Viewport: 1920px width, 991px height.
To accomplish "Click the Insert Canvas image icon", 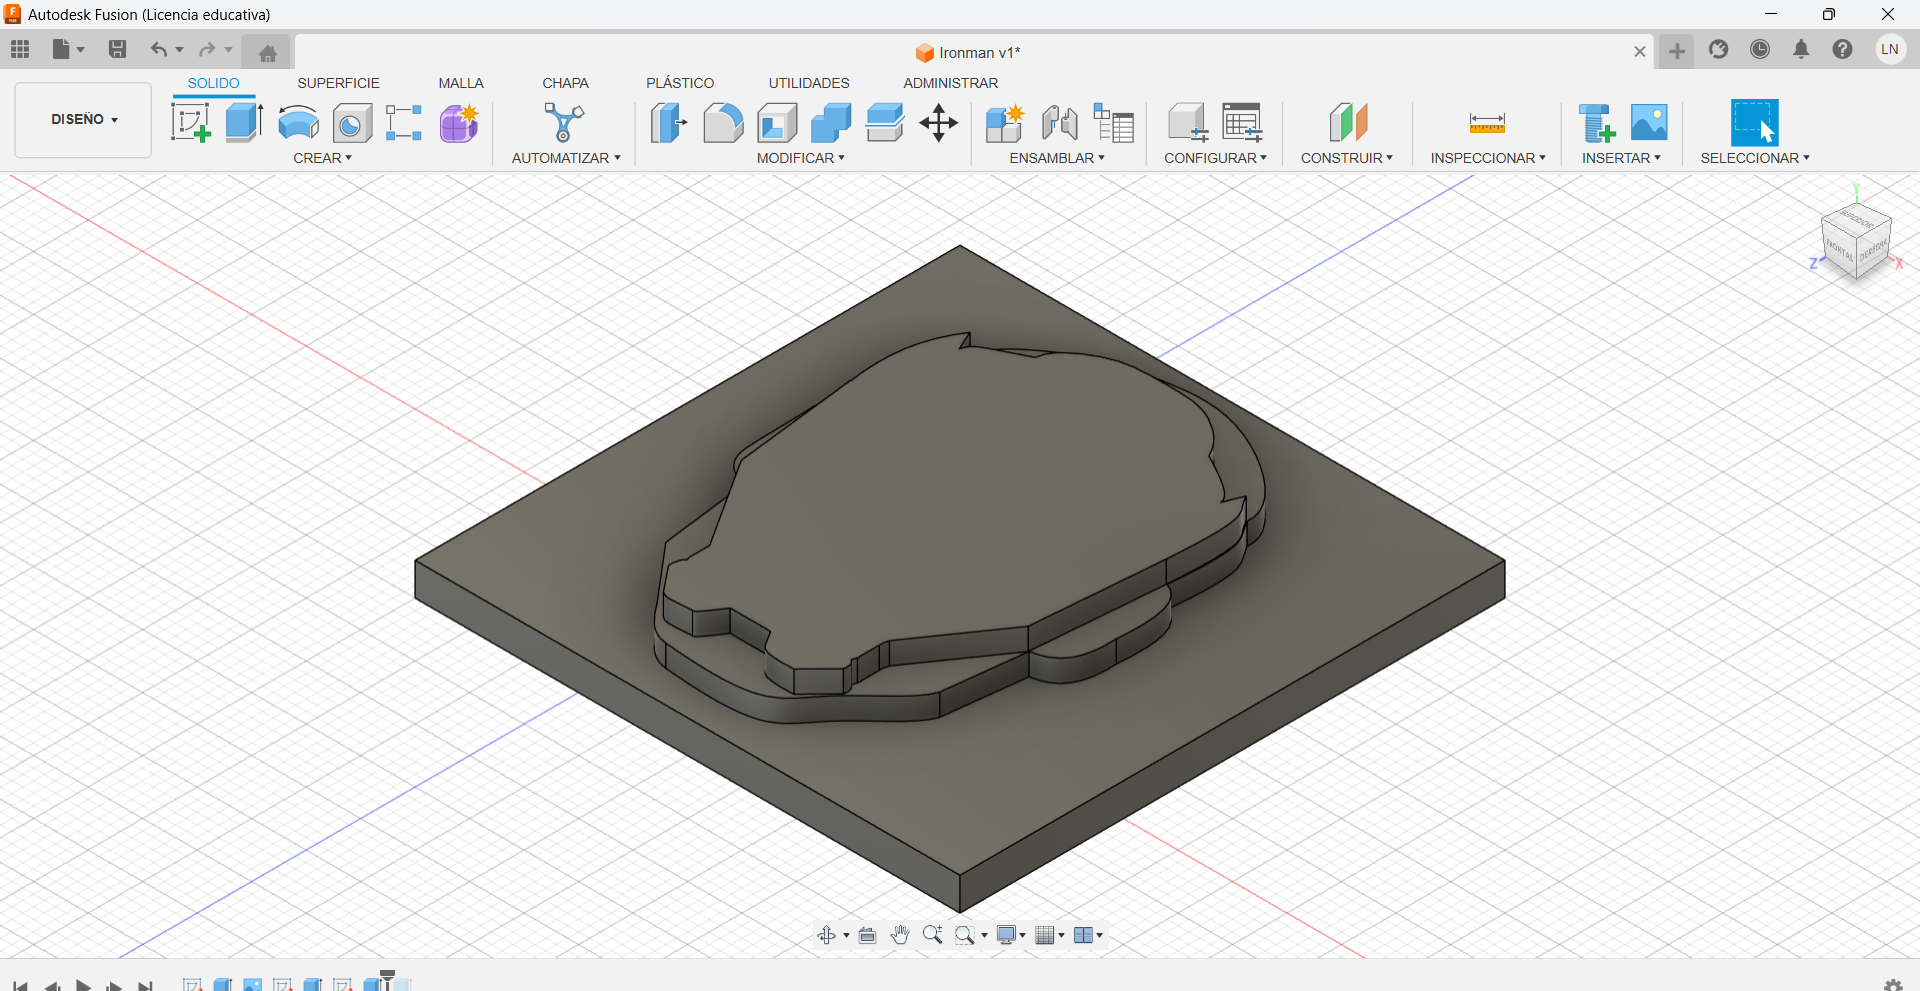I will (1649, 123).
